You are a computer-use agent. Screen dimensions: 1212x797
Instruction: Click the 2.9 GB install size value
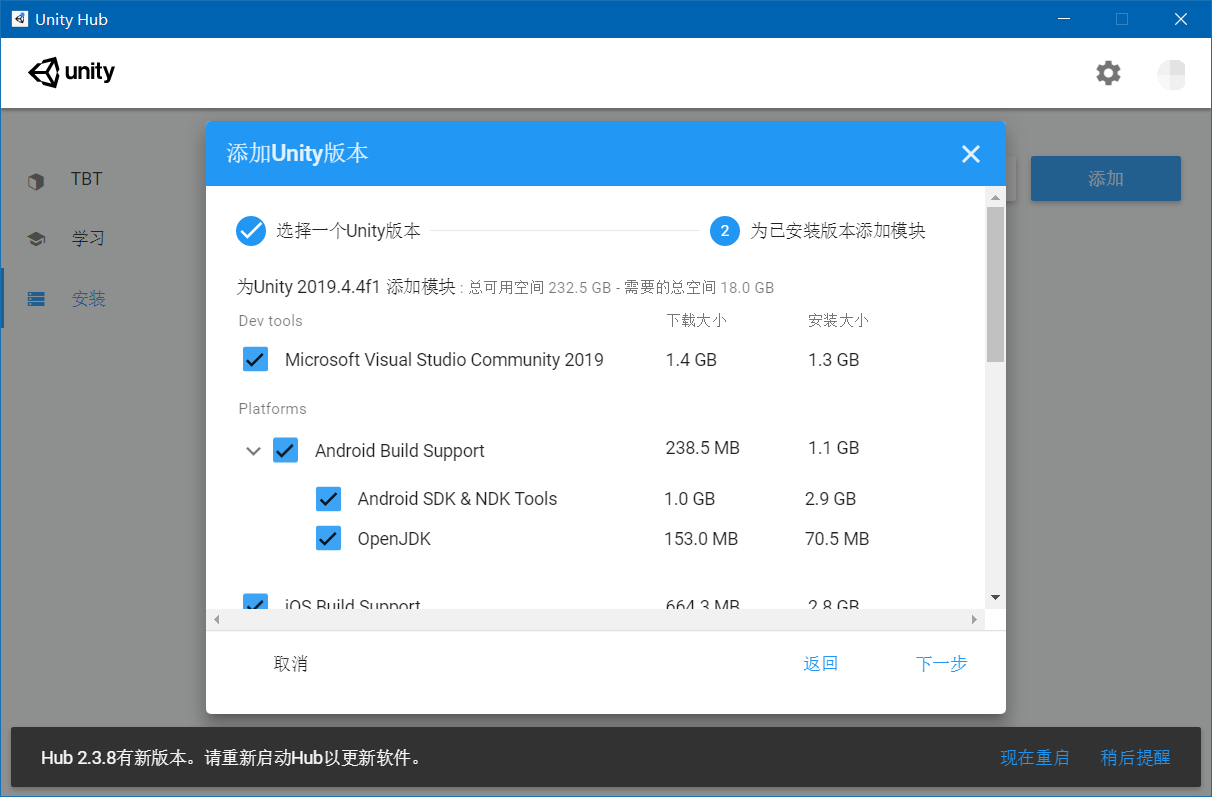[x=831, y=499]
